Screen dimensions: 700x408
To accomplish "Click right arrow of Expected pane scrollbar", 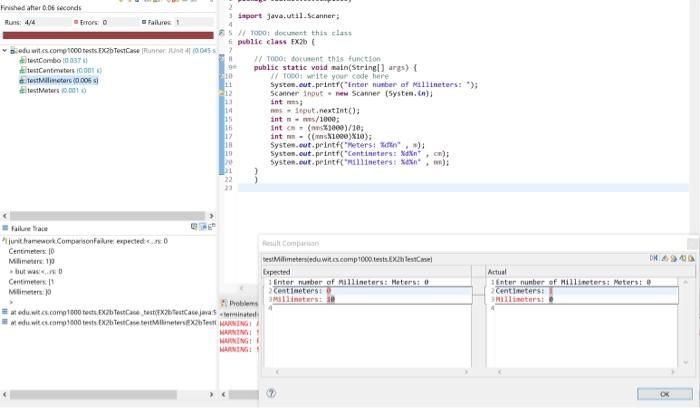I will point(467,371).
